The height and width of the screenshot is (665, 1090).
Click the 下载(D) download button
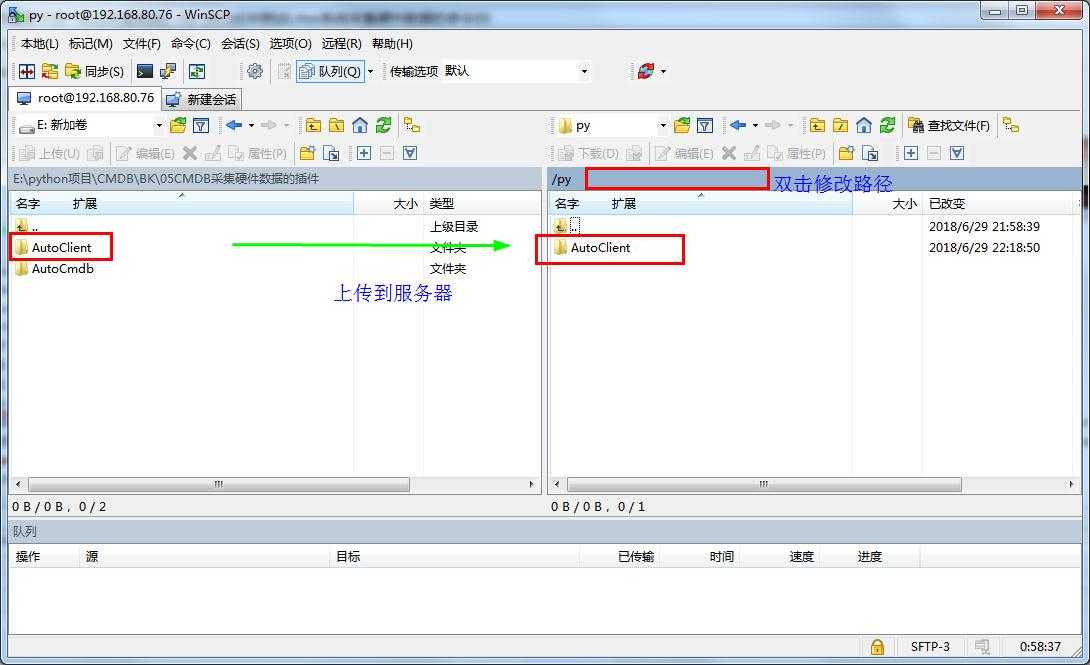[x=589, y=153]
